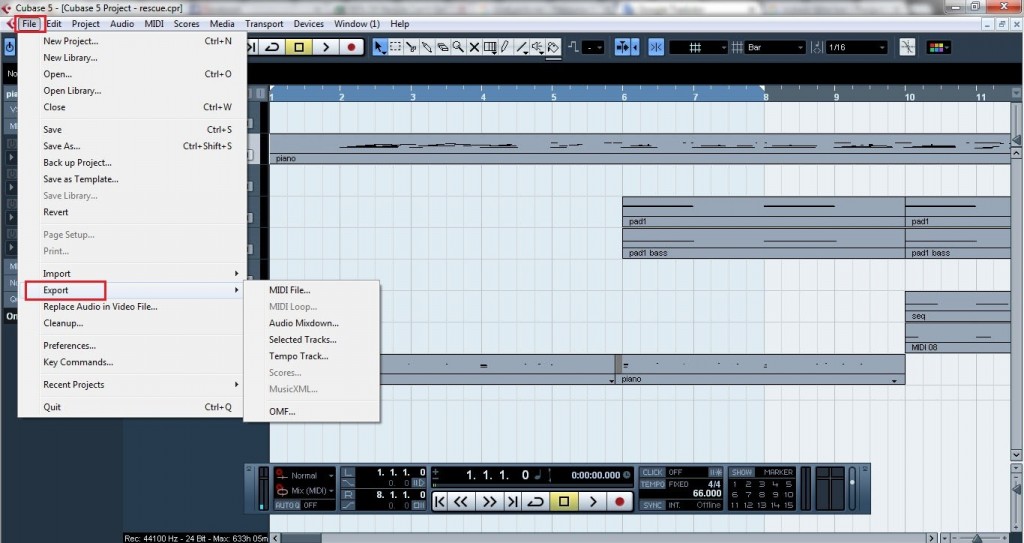The image size is (1024, 543).
Task: Click the Snap to Zero Crossing icon
Action: 908,47
